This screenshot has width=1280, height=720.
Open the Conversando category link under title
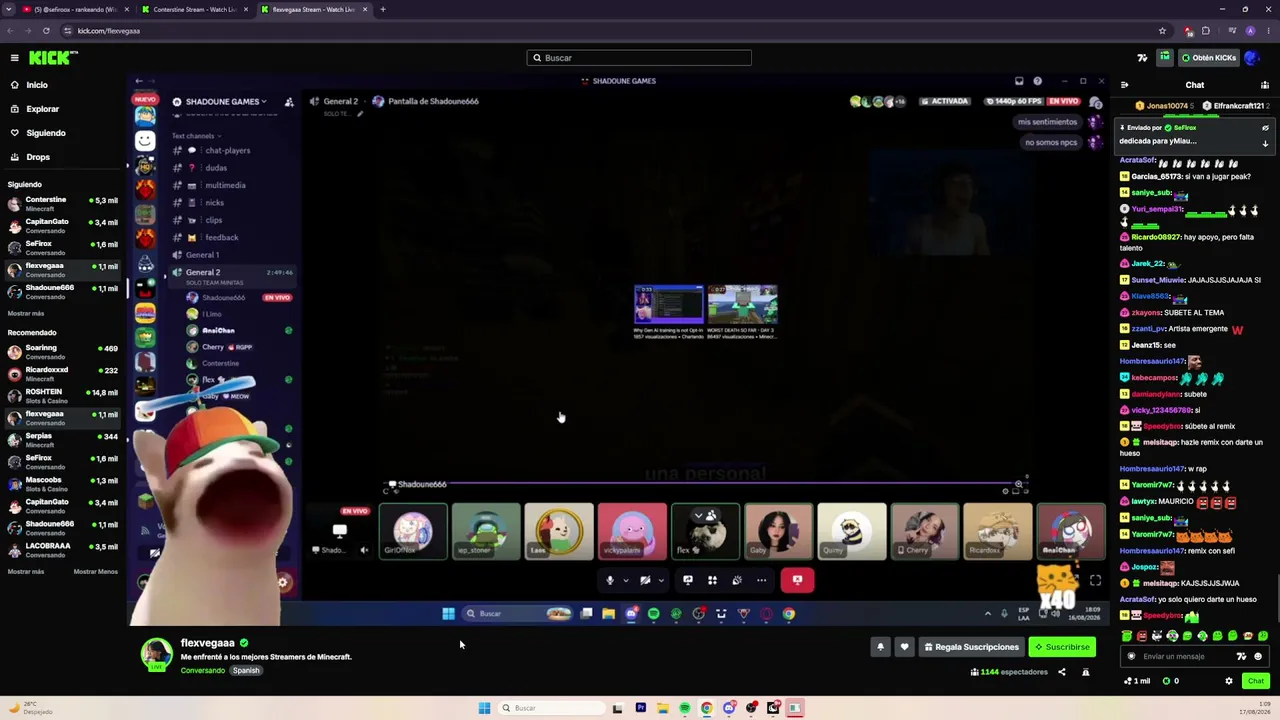203,671
